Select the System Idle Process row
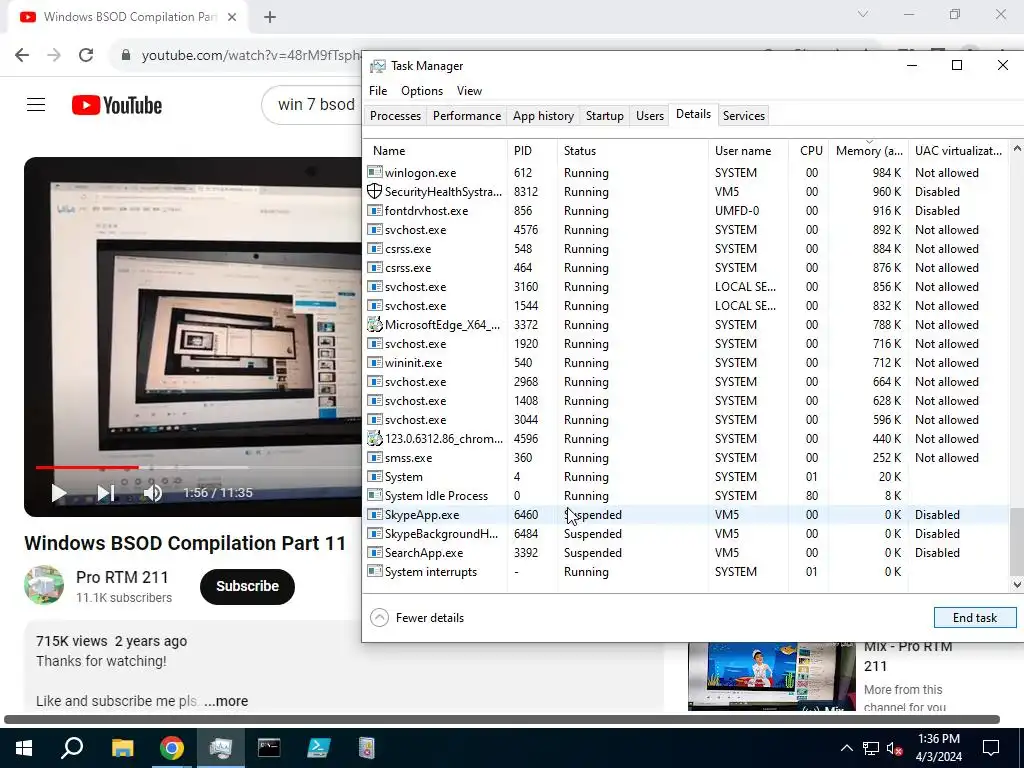The width and height of the screenshot is (1024, 768). point(686,496)
